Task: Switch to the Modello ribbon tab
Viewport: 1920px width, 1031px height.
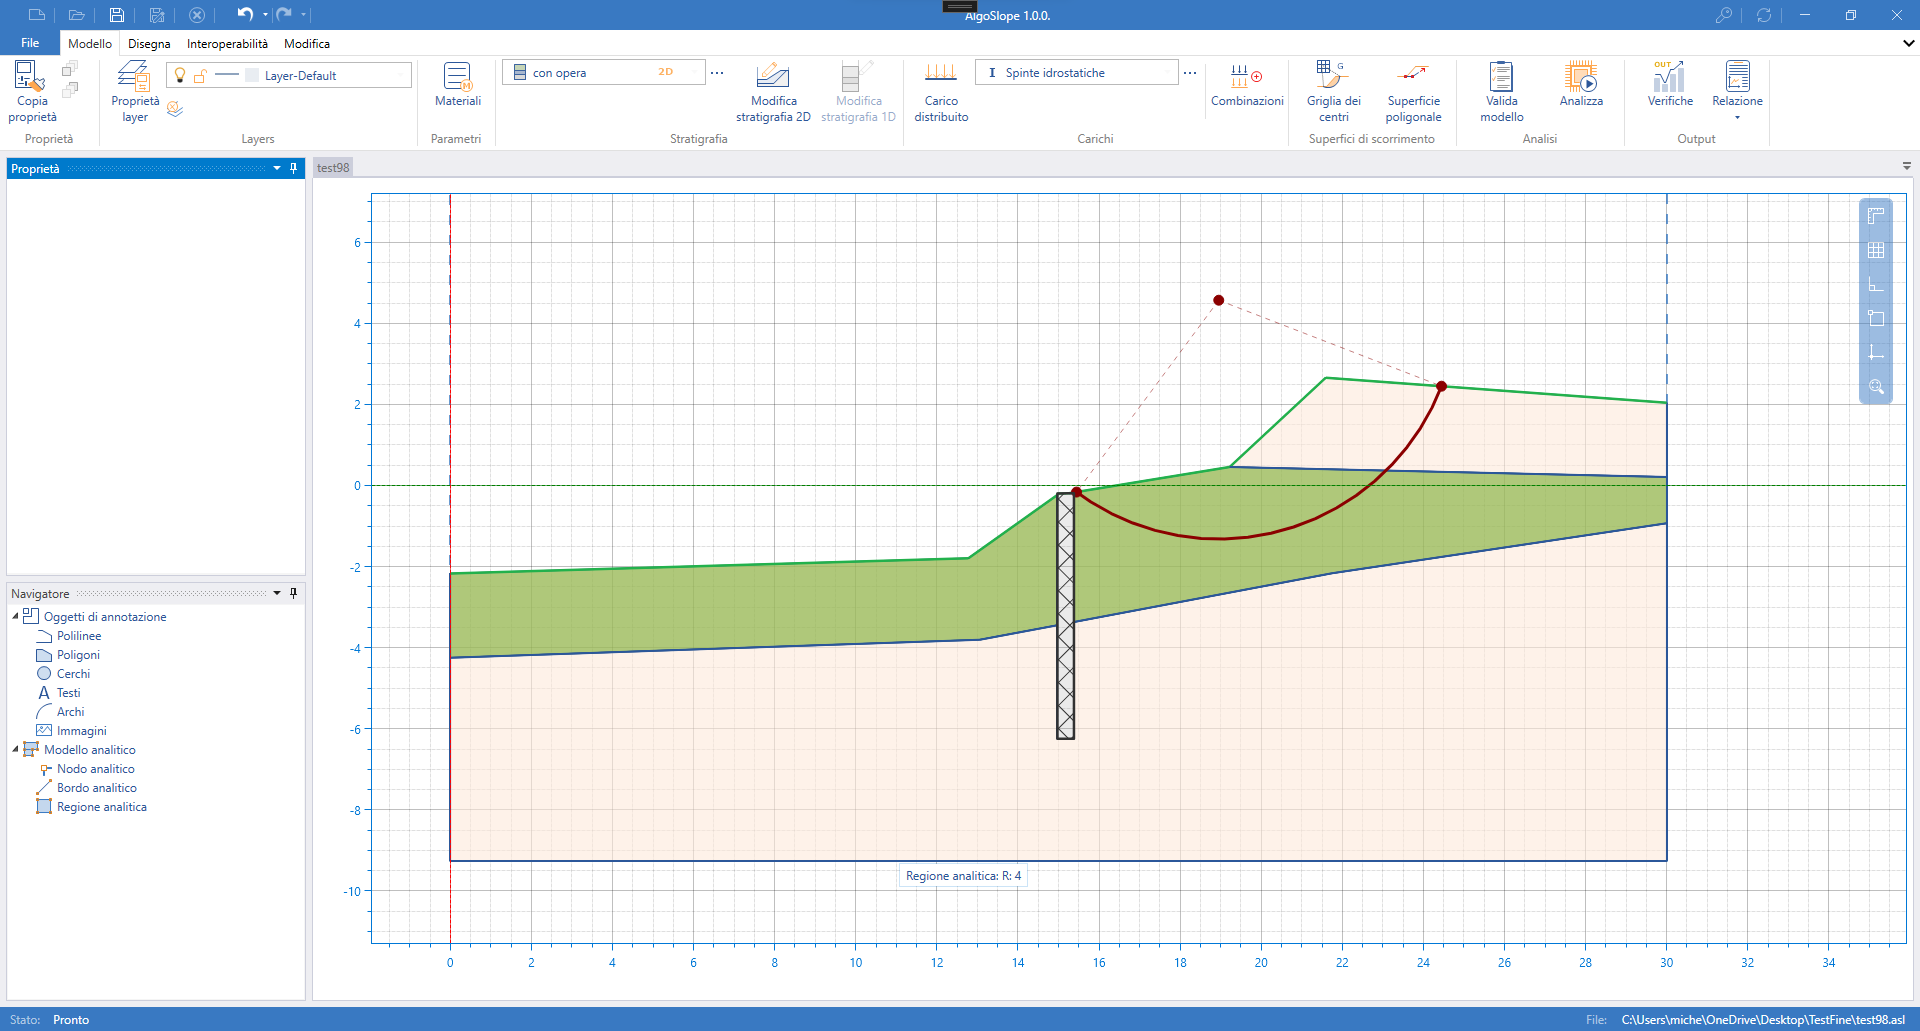Action: pos(90,43)
